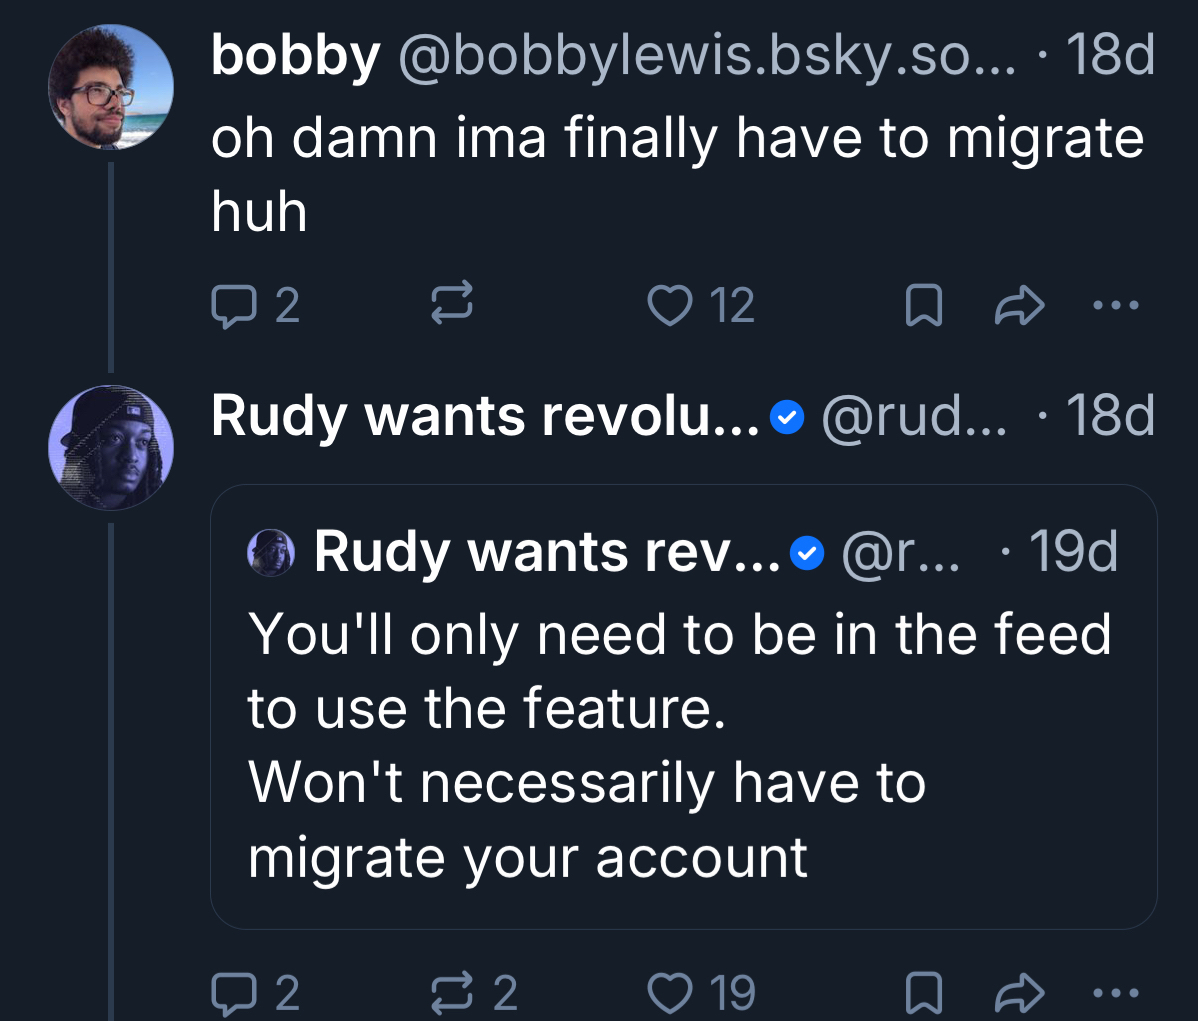
Task: Like Rudy's post with 19 likes
Action: point(669,992)
